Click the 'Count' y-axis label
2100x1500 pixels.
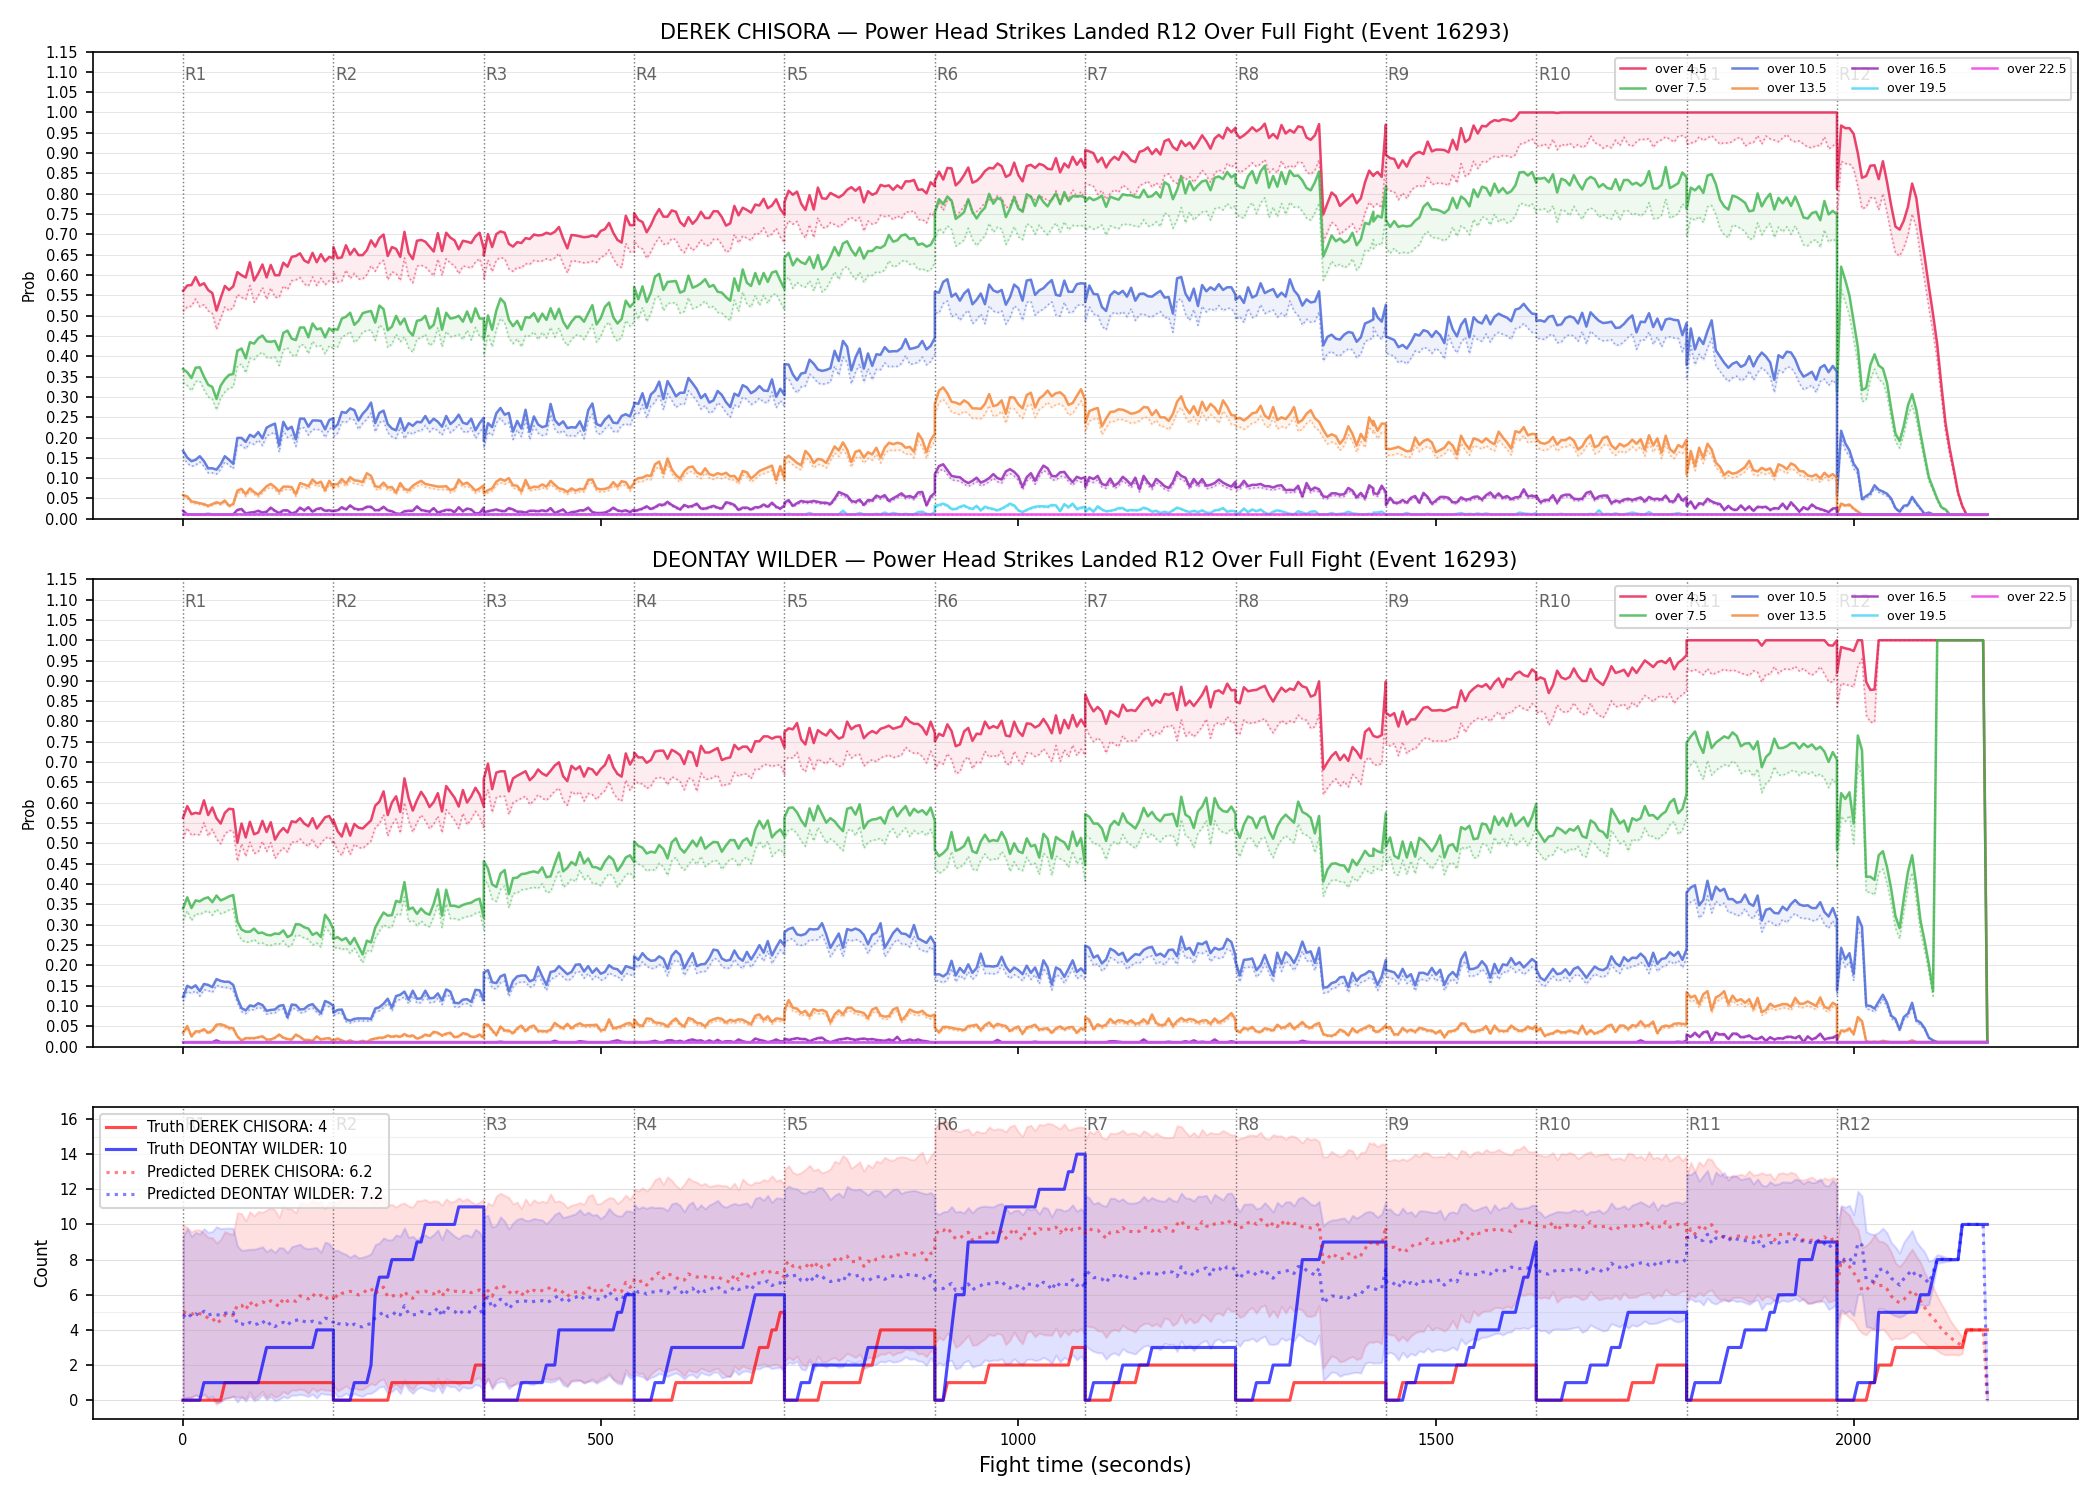pos(41,1263)
